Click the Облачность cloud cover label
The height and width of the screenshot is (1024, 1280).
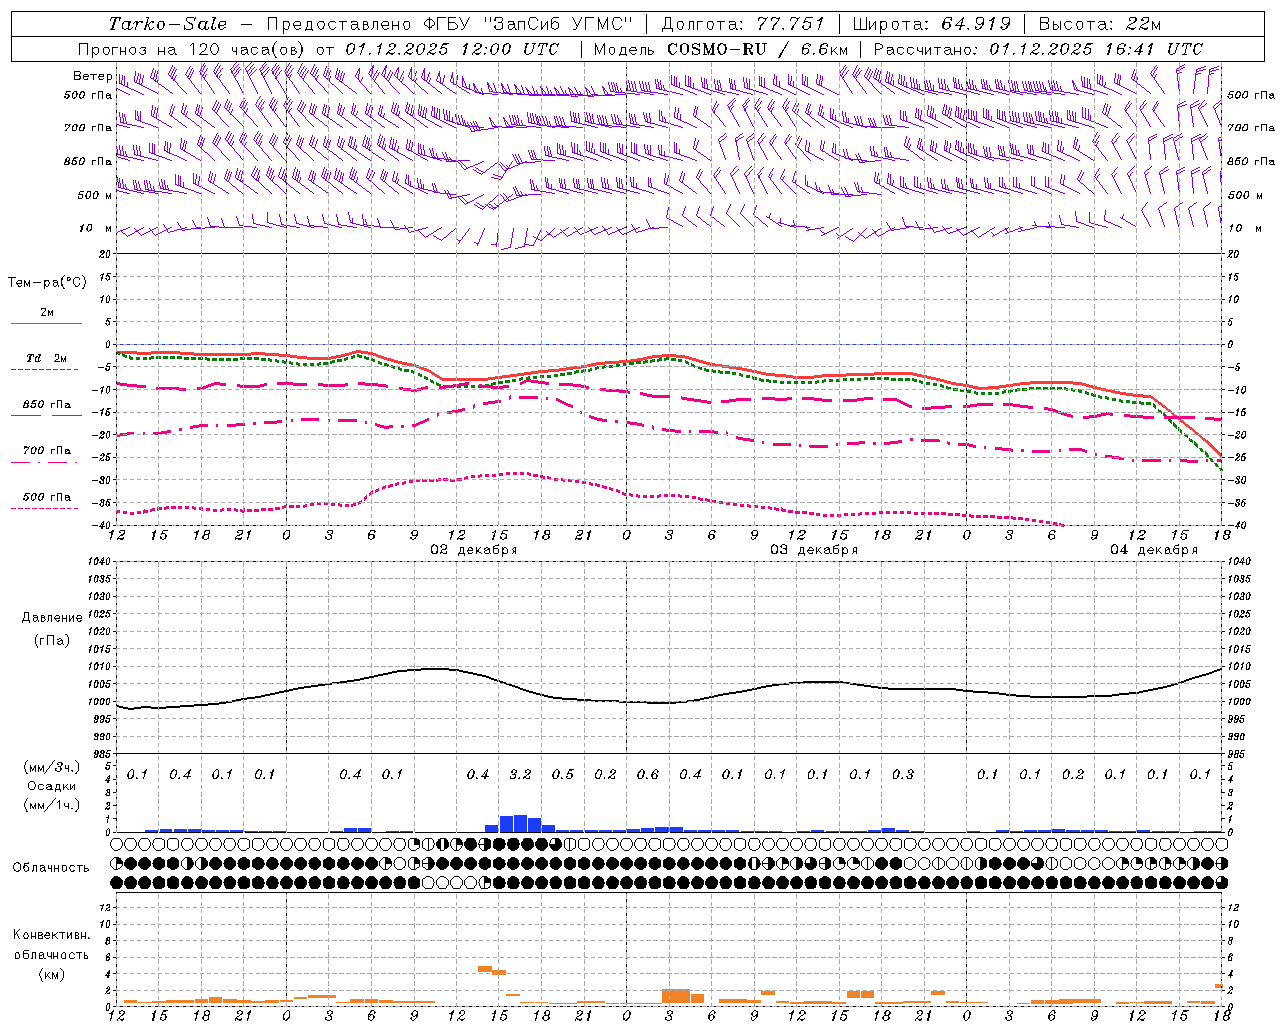[x=51, y=868]
